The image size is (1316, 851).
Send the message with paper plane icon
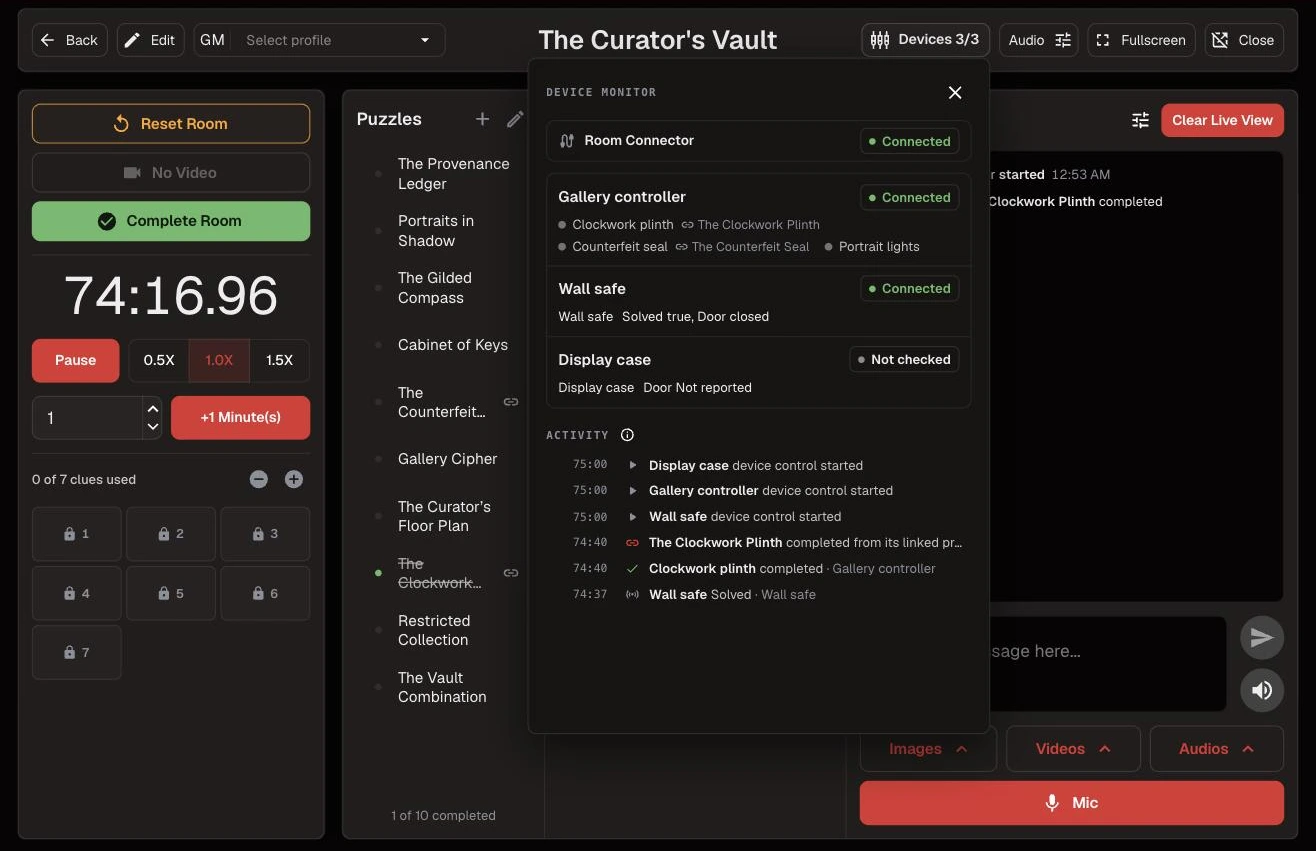click(x=1262, y=638)
